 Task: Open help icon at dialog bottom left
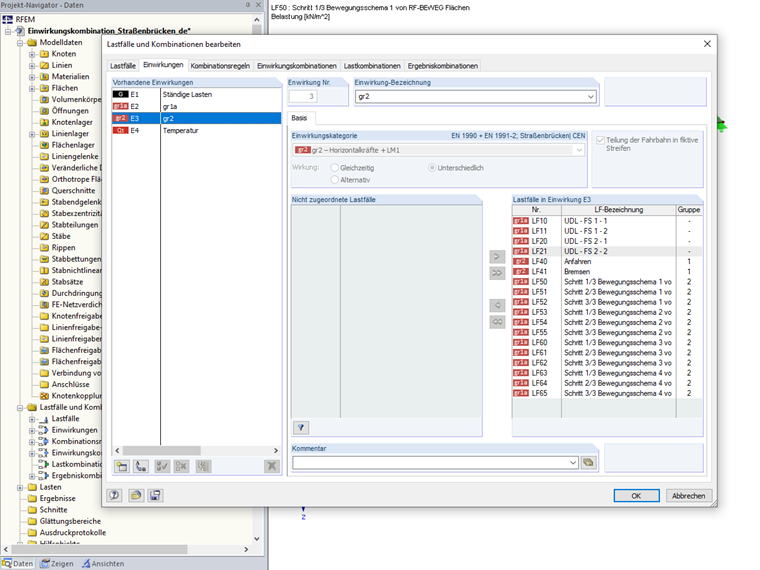tap(114, 495)
